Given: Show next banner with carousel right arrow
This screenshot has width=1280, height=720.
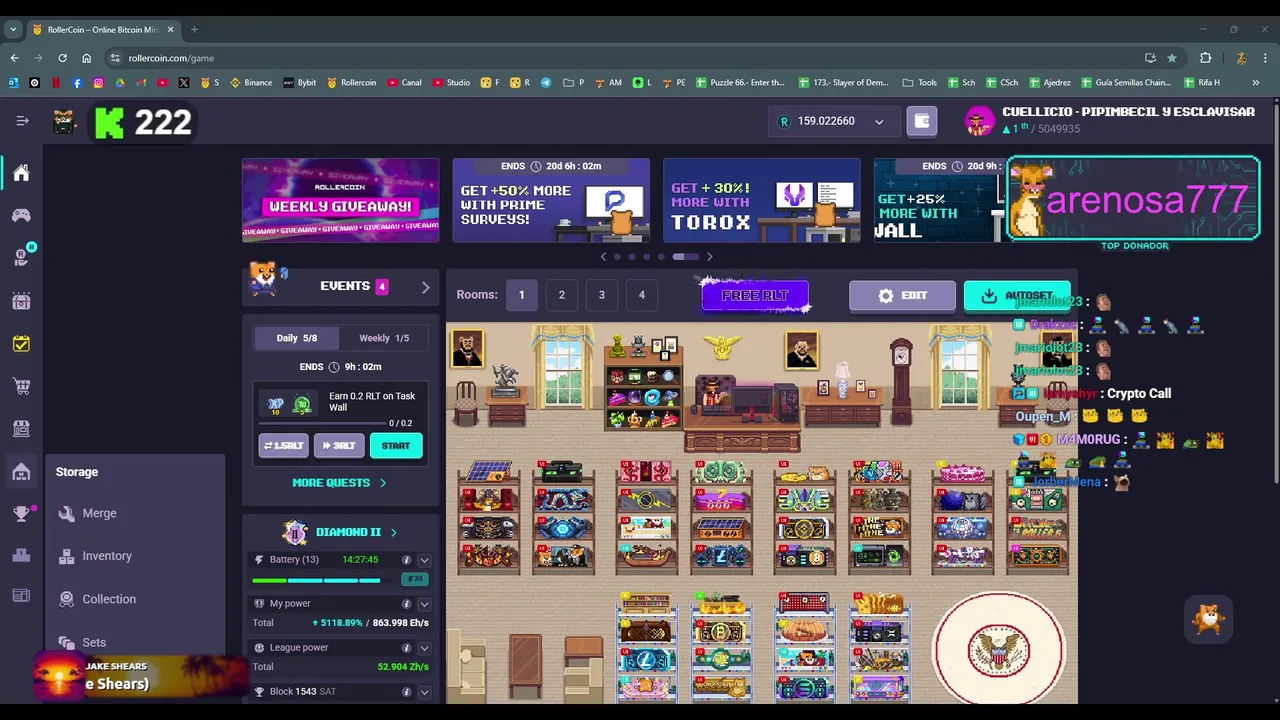Looking at the screenshot, I should pyautogui.click(x=709, y=257).
